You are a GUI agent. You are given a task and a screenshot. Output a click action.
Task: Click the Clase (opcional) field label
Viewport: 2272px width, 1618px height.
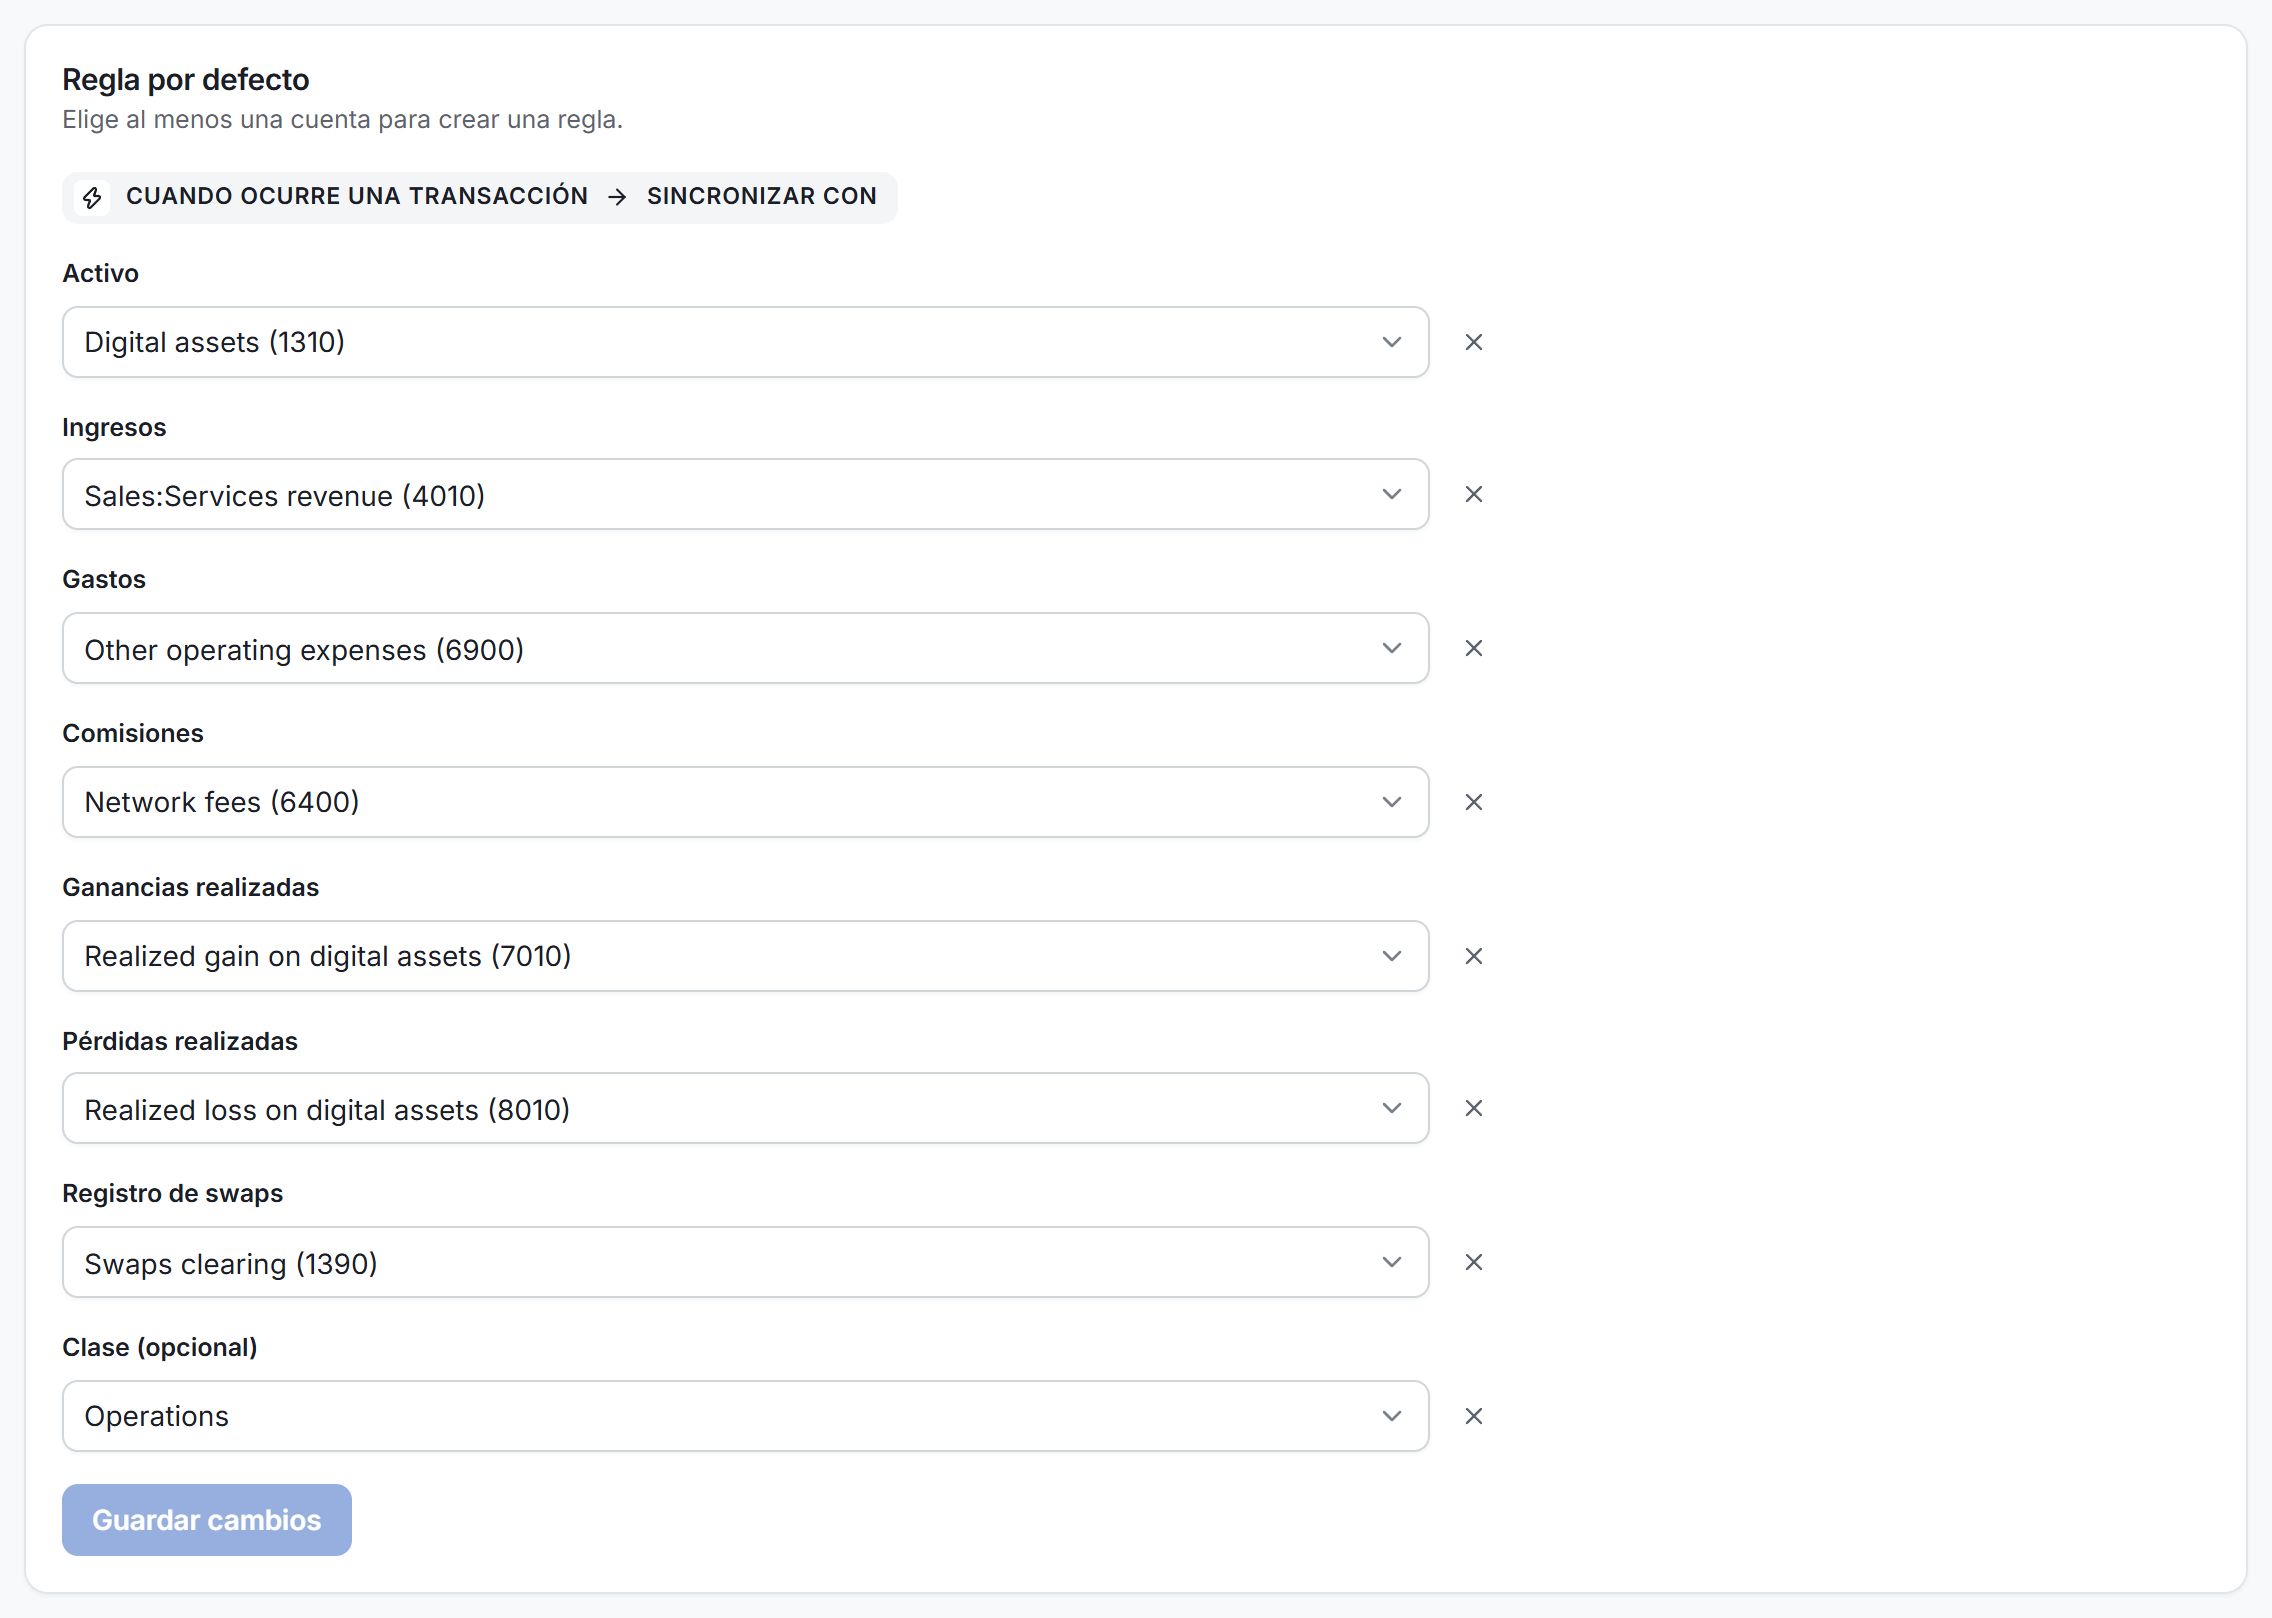tap(160, 1347)
